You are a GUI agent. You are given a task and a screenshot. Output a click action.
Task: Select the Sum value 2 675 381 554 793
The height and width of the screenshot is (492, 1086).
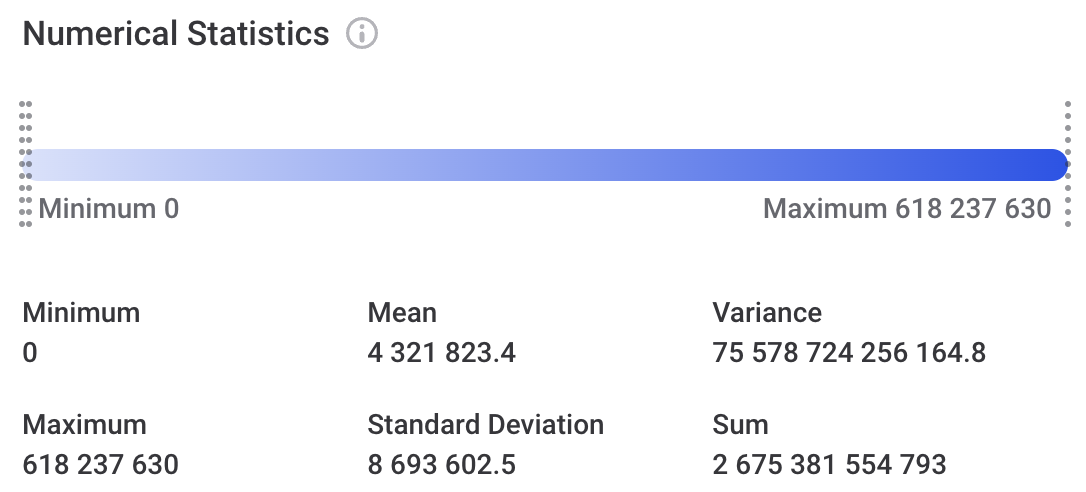coord(829,465)
